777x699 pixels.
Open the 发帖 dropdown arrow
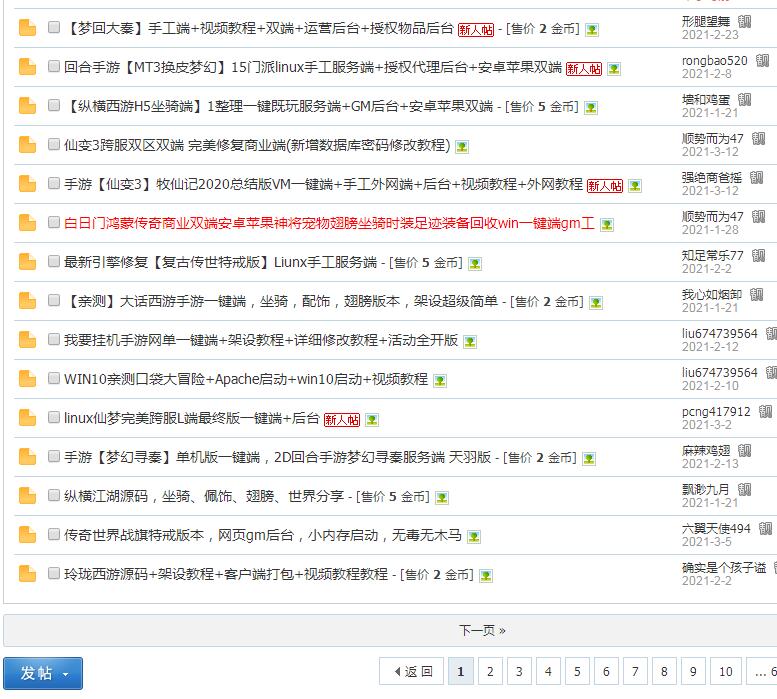67,673
